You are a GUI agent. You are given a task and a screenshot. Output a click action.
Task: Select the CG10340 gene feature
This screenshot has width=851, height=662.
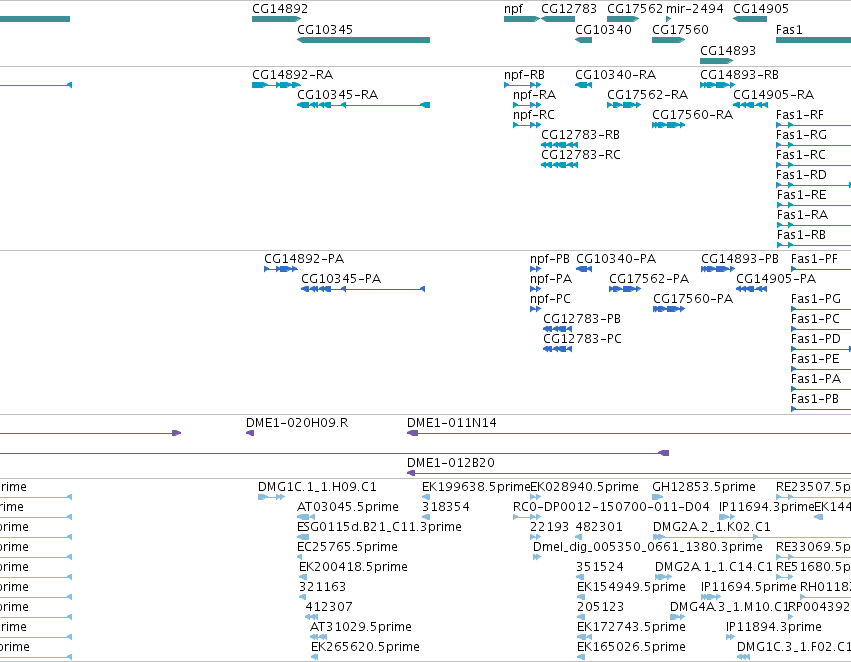click(583, 40)
